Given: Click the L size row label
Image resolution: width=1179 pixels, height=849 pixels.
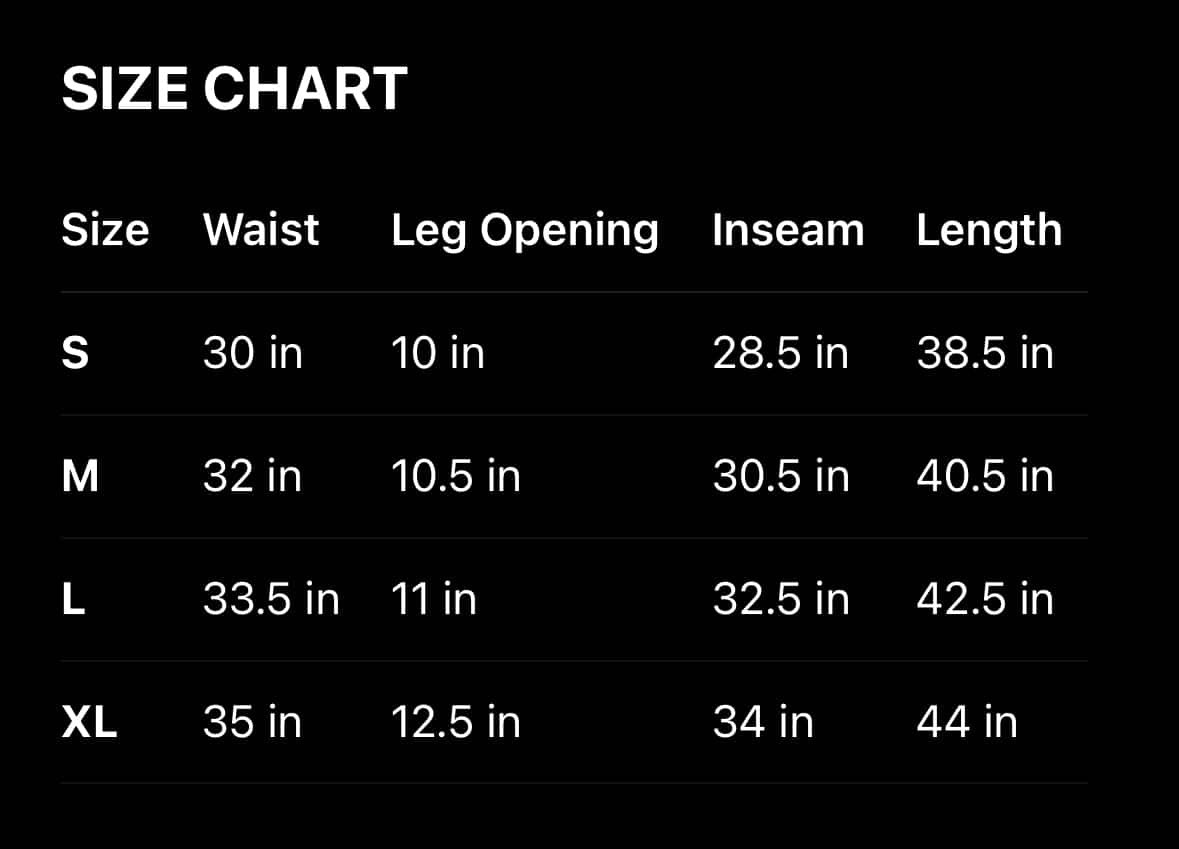Looking at the screenshot, I should pos(73,600).
